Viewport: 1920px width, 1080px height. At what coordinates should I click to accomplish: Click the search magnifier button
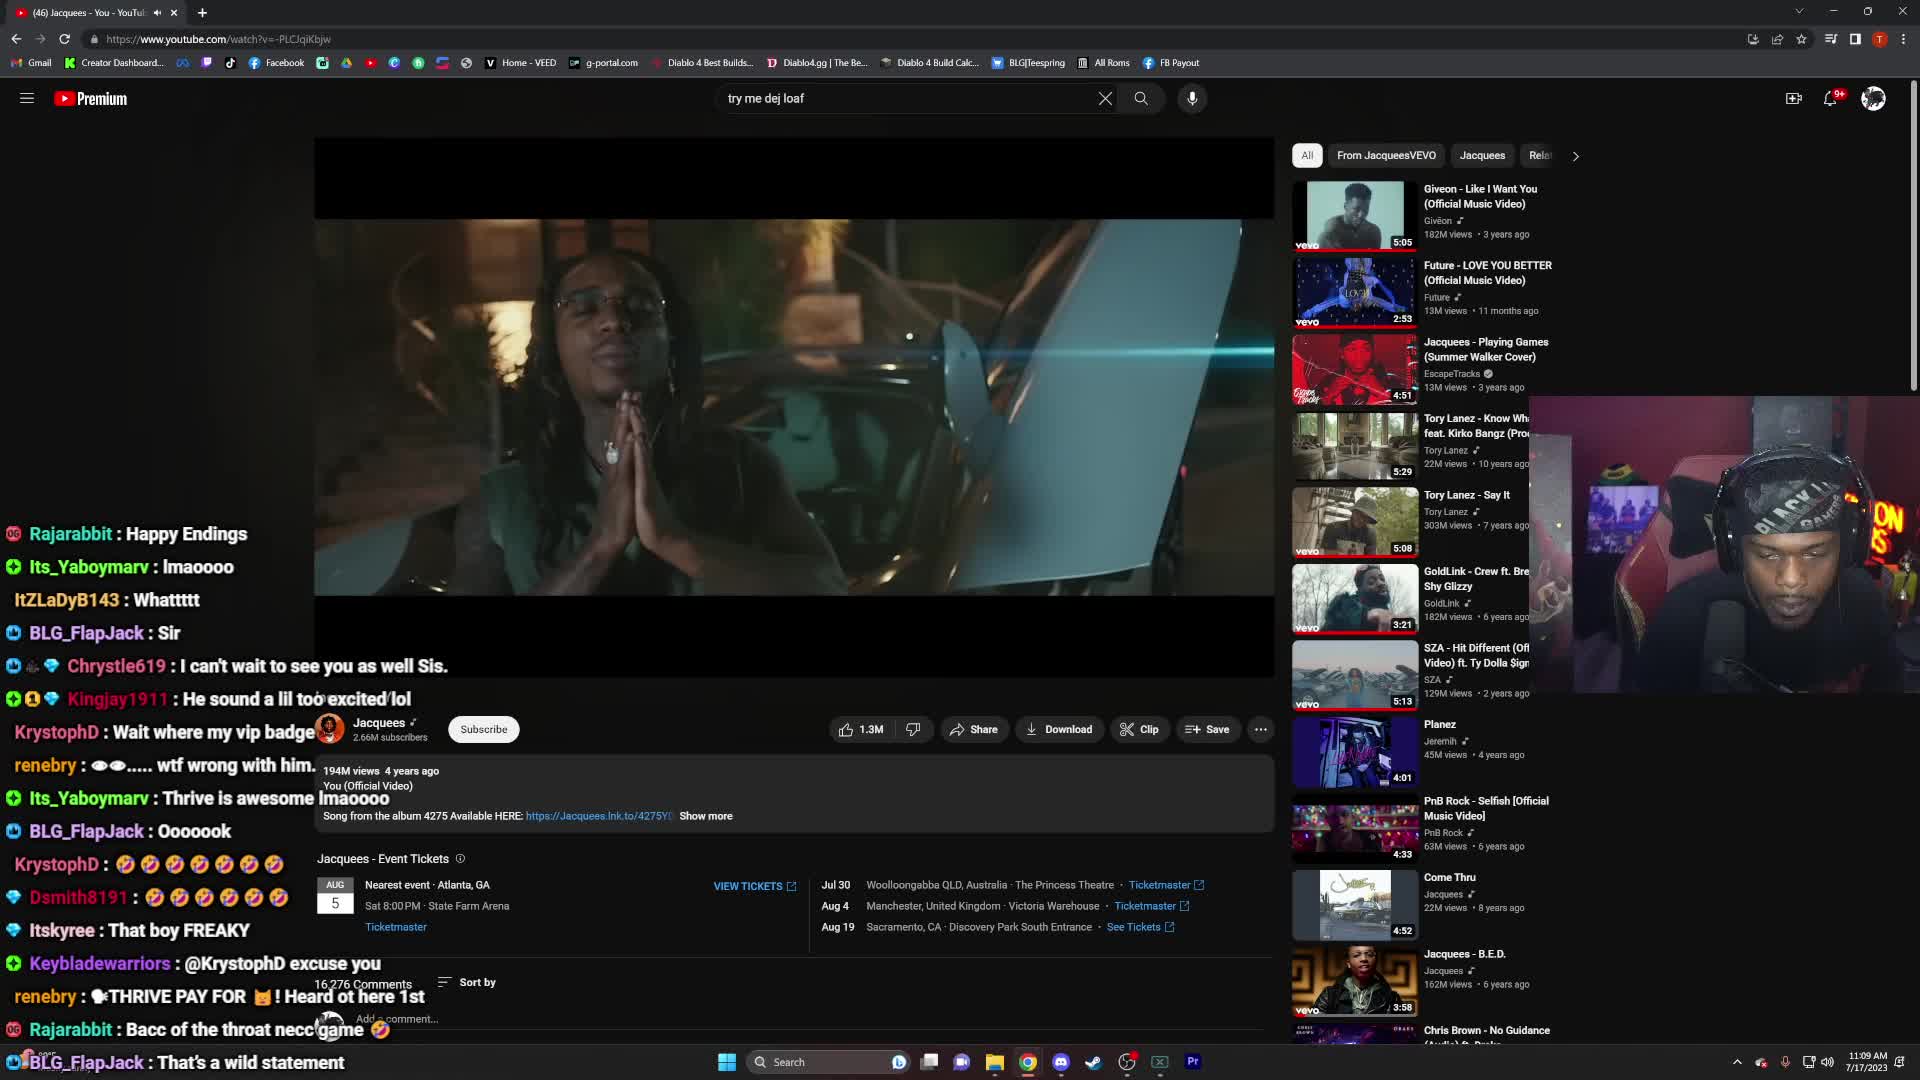(1141, 99)
